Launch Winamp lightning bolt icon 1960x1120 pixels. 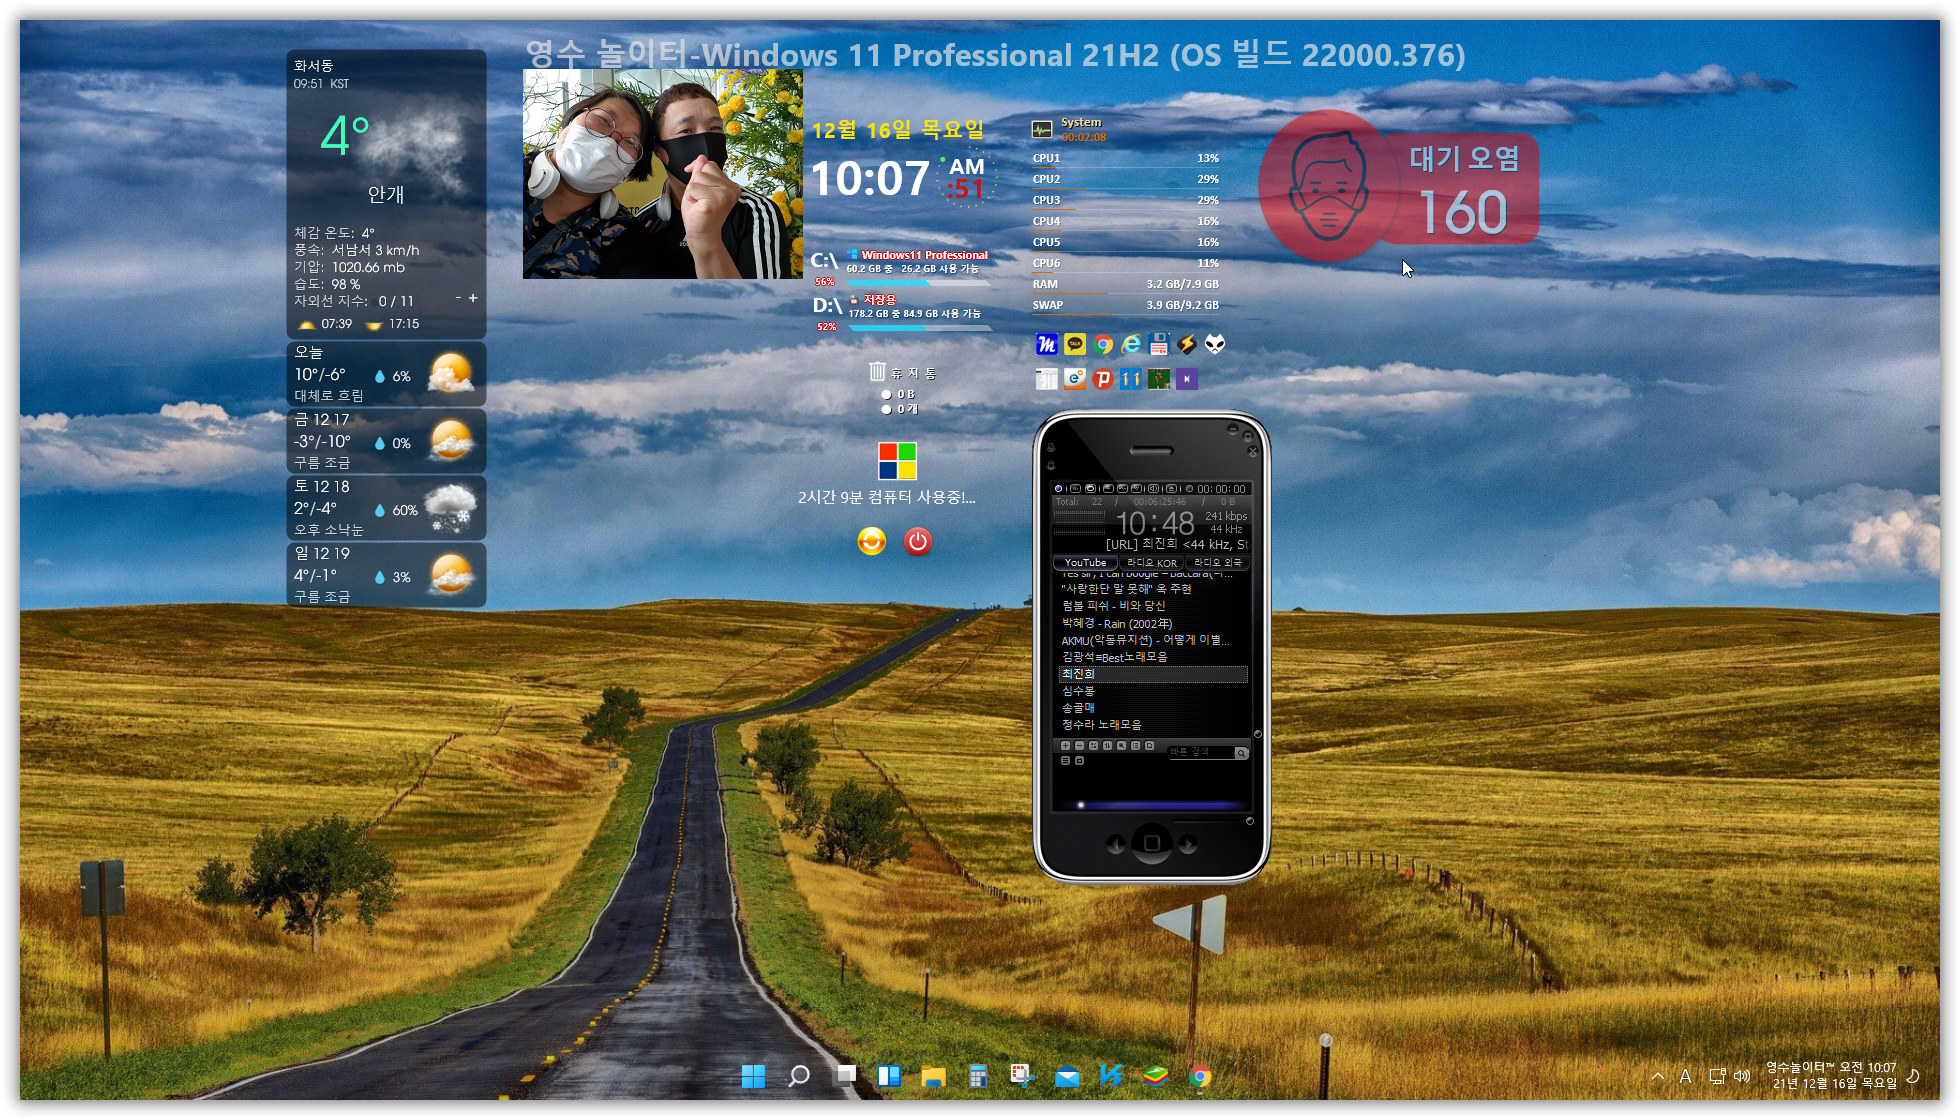pyautogui.click(x=1187, y=345)
